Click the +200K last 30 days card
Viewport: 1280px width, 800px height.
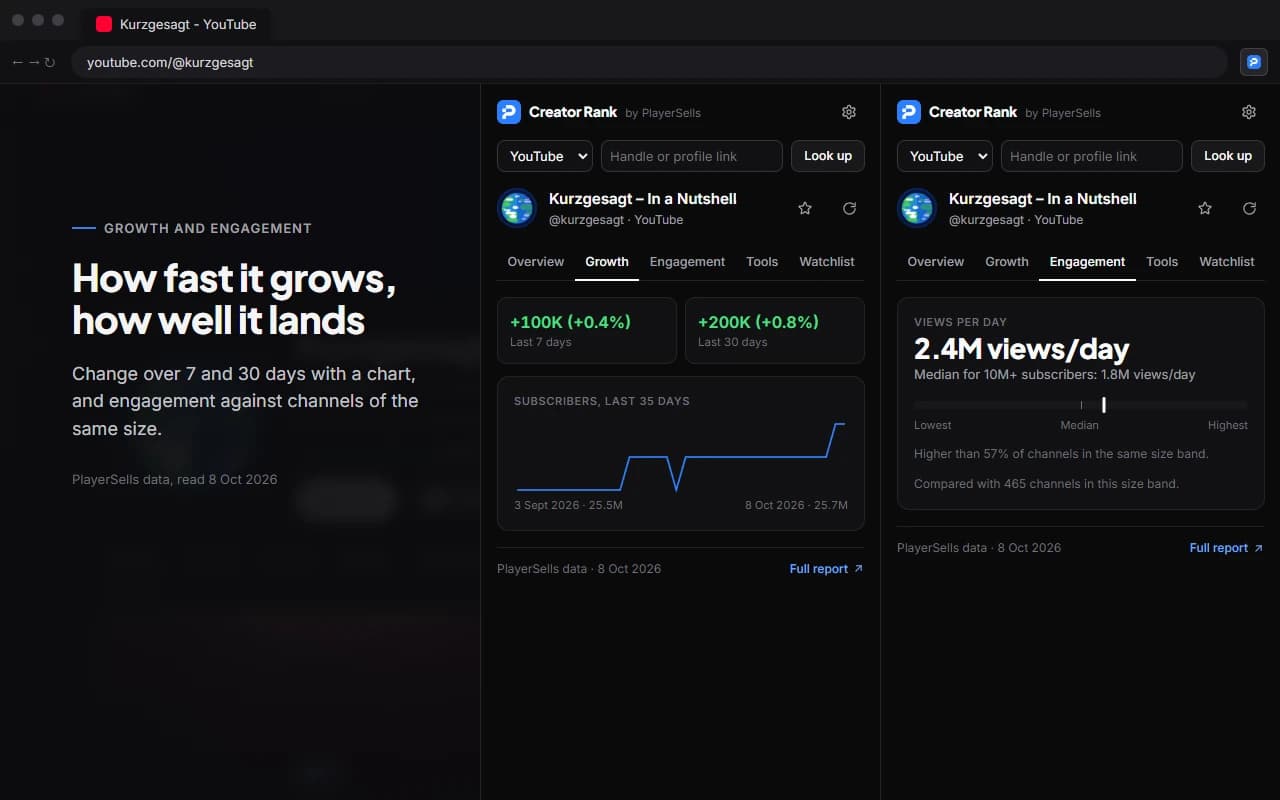click(775, 330)
